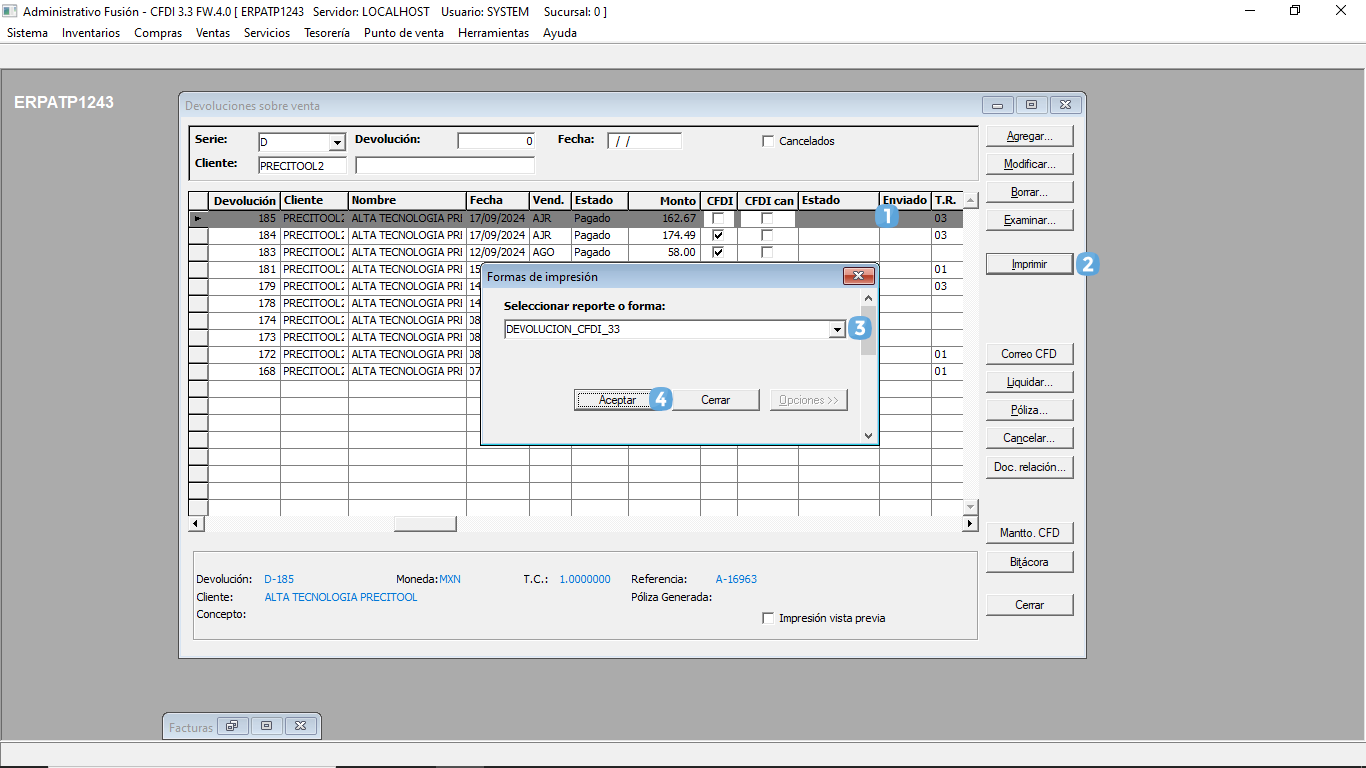Open the Tesorería menu

(327, 33)
